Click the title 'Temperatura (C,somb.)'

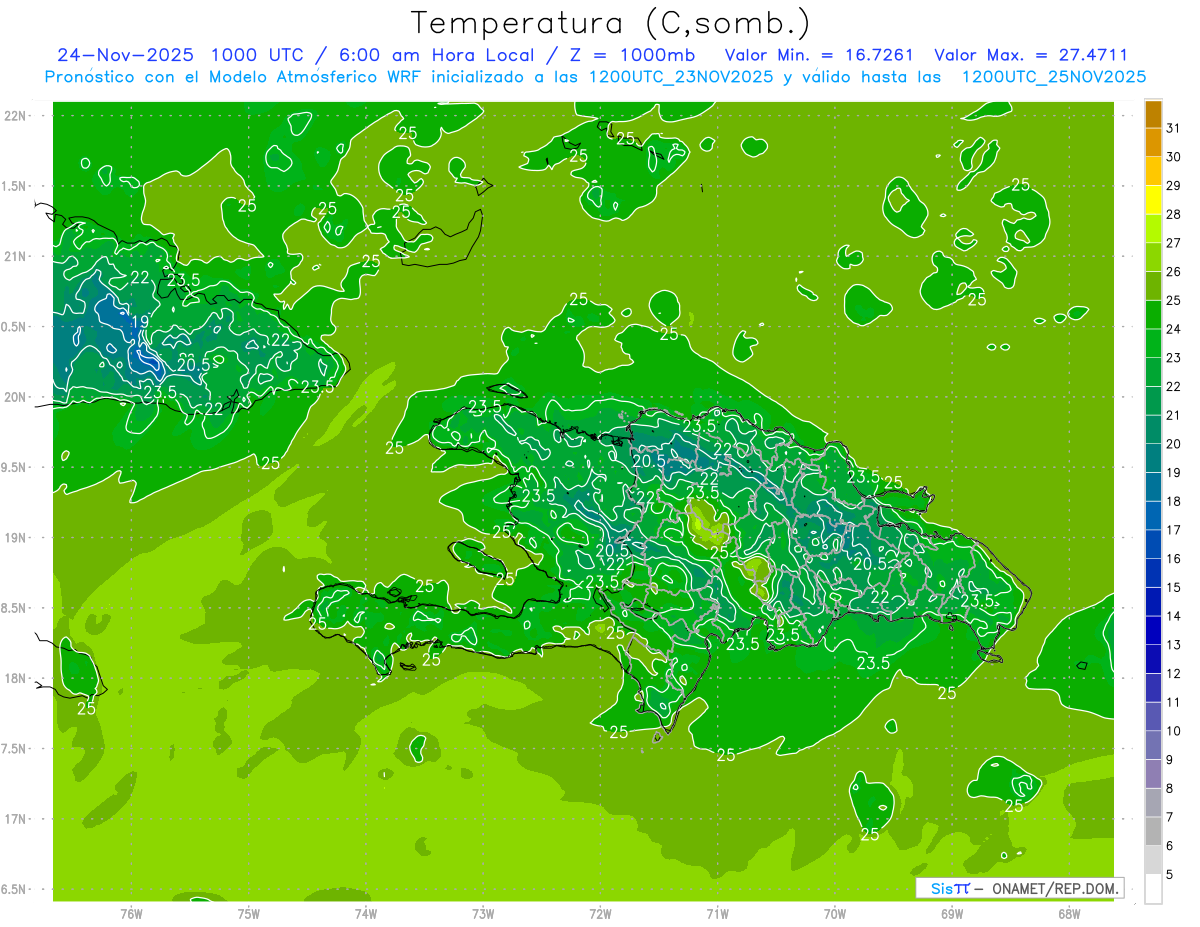[x=611, y=23]
